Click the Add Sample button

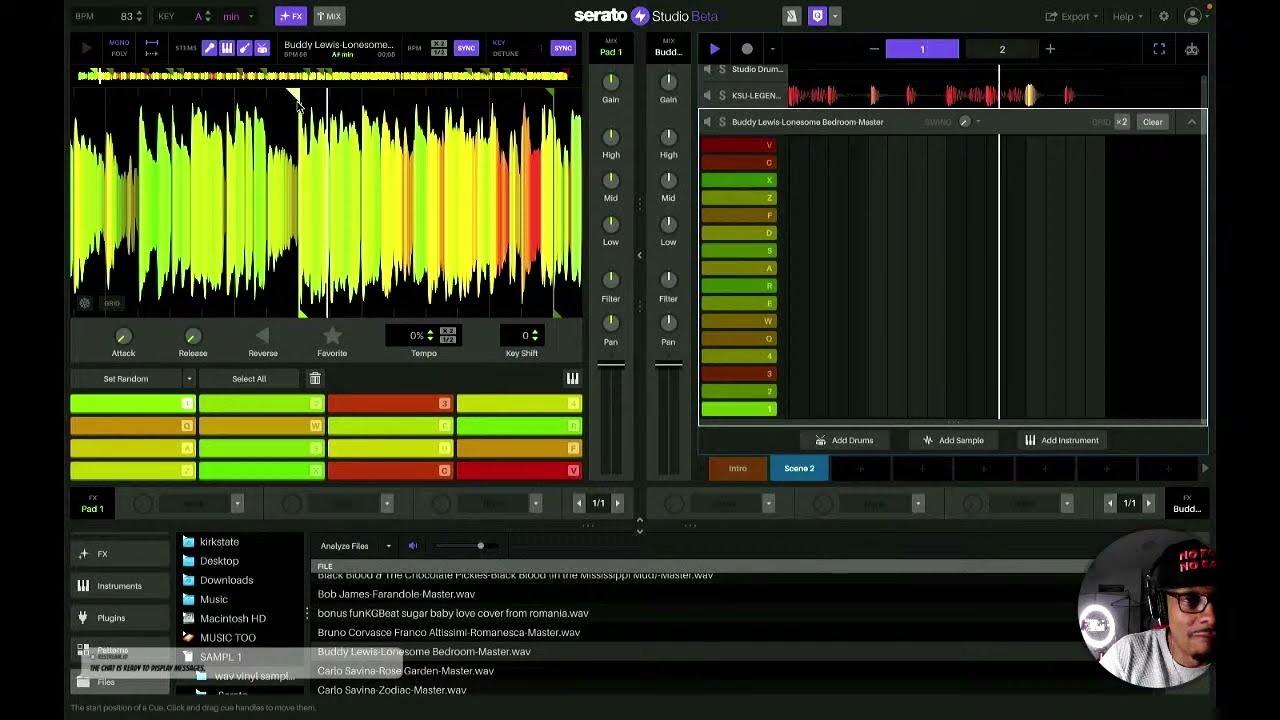tap(953, 440)
